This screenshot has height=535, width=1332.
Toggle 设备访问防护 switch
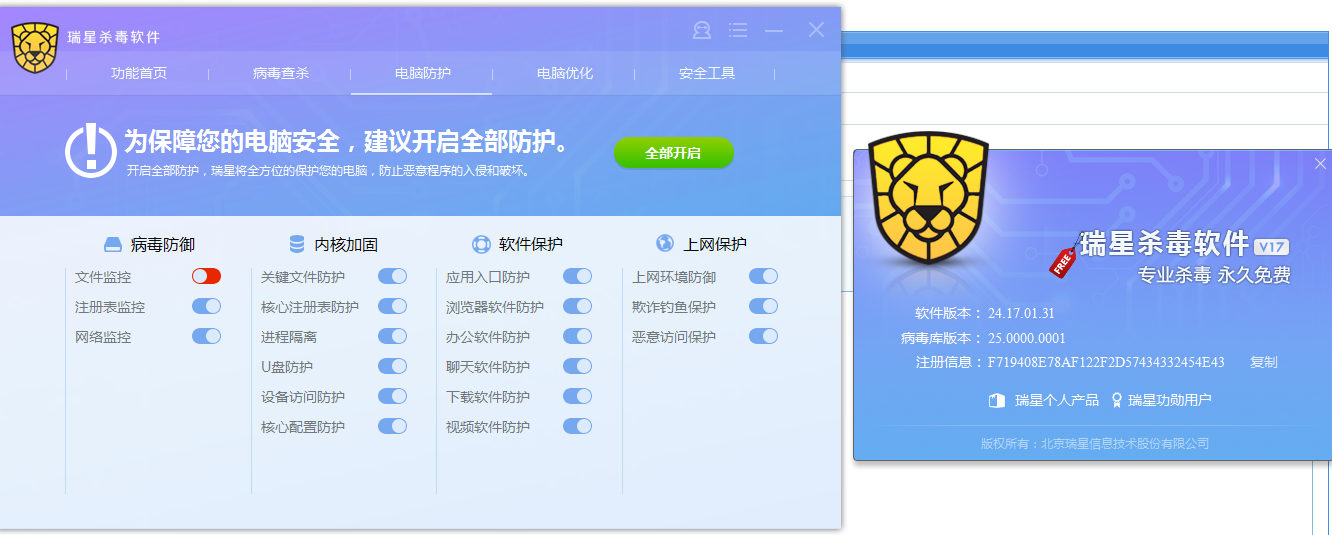coord(392,396)
